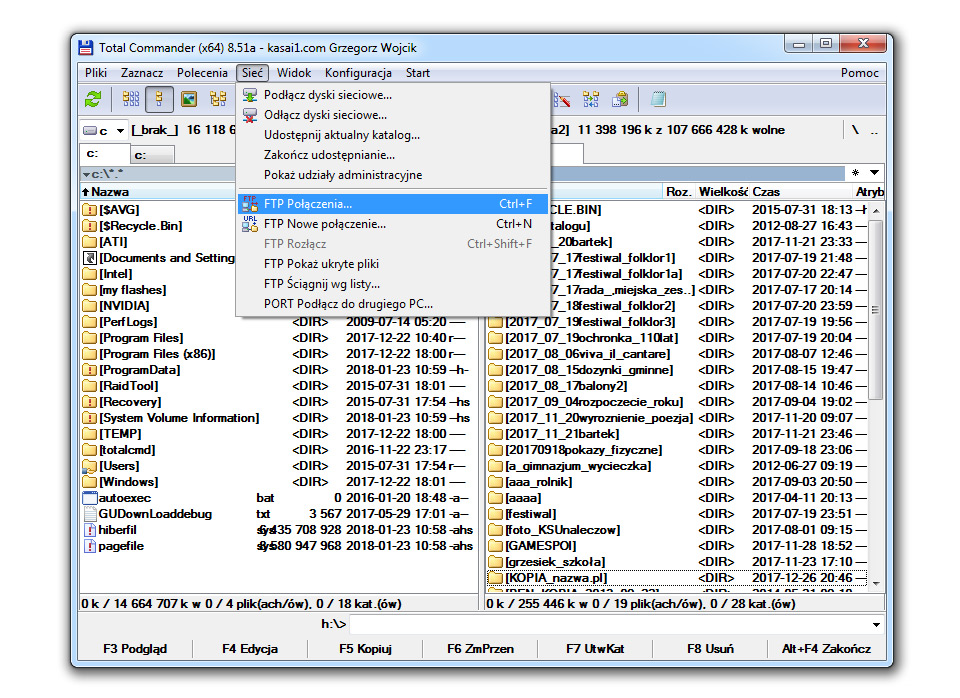Switch to brief file list view icon

point(130,99)
